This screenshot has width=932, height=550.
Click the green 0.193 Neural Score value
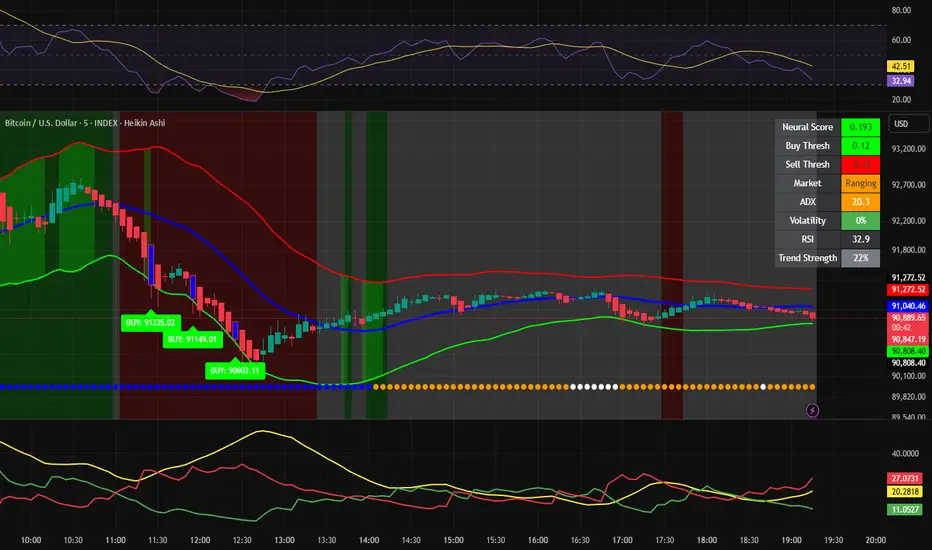860,127
